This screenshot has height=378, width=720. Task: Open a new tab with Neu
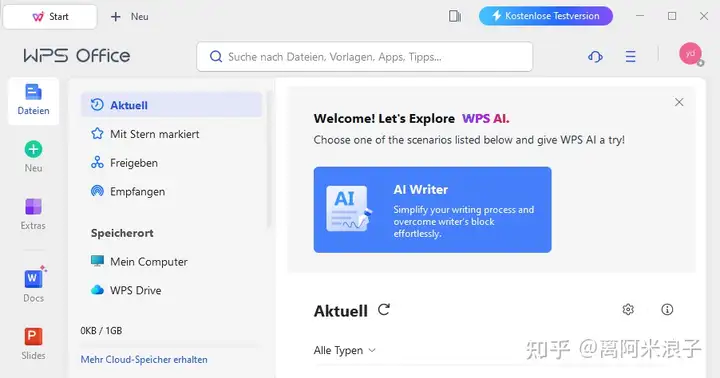(x=129, y=17)
